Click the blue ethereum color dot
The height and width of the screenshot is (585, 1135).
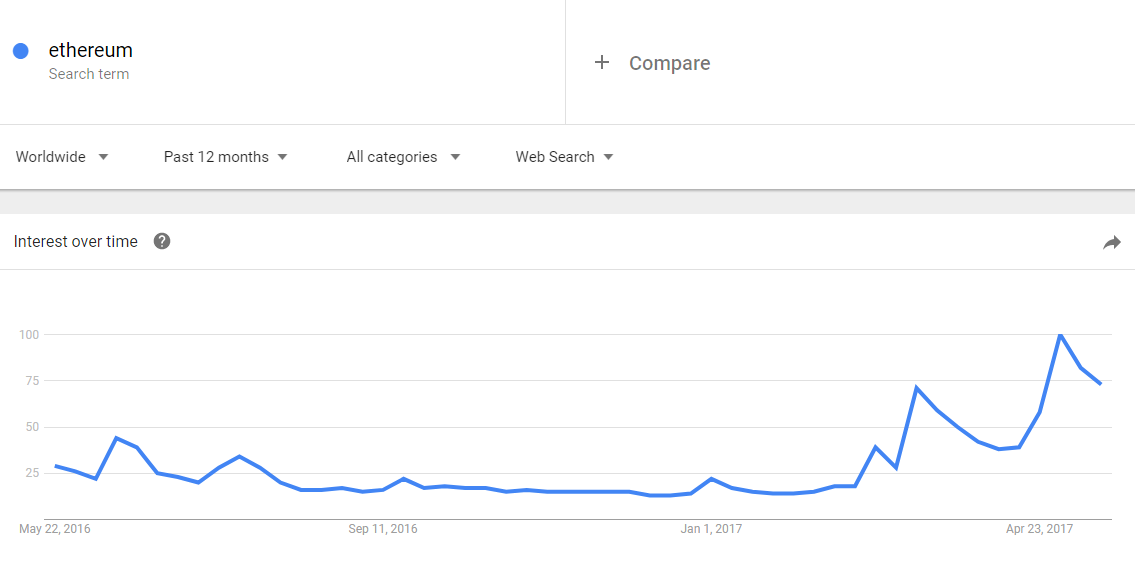pyautogui.click(x=21, y=51)
